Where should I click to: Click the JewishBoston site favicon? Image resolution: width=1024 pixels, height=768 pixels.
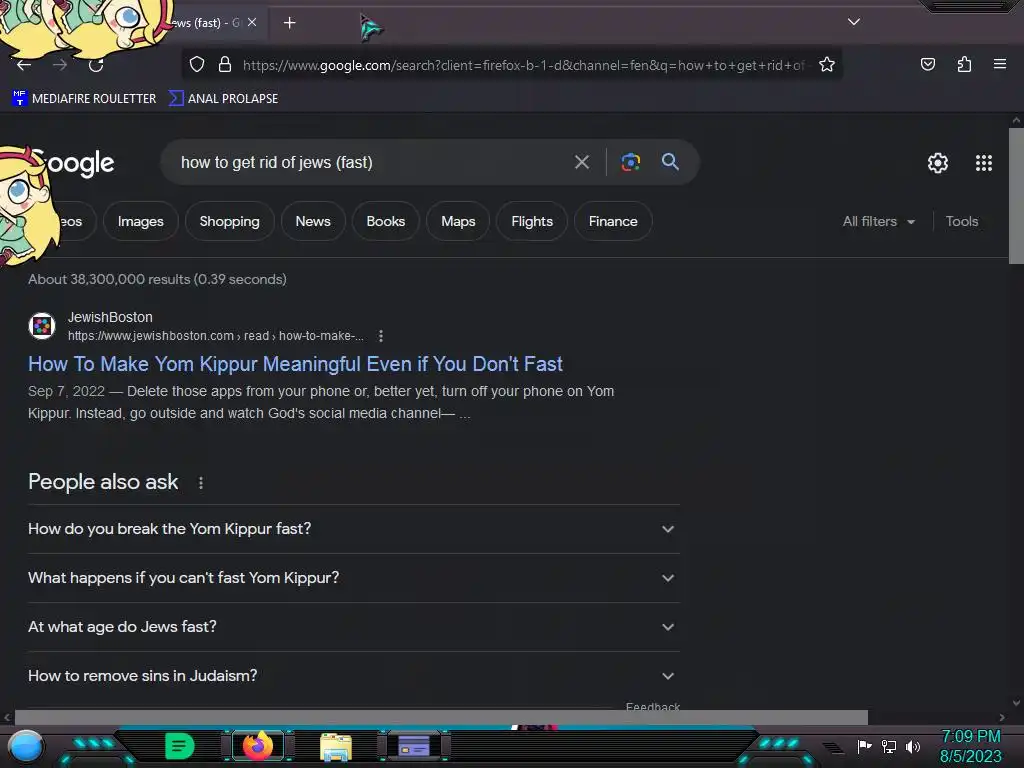tap(42, 325)
